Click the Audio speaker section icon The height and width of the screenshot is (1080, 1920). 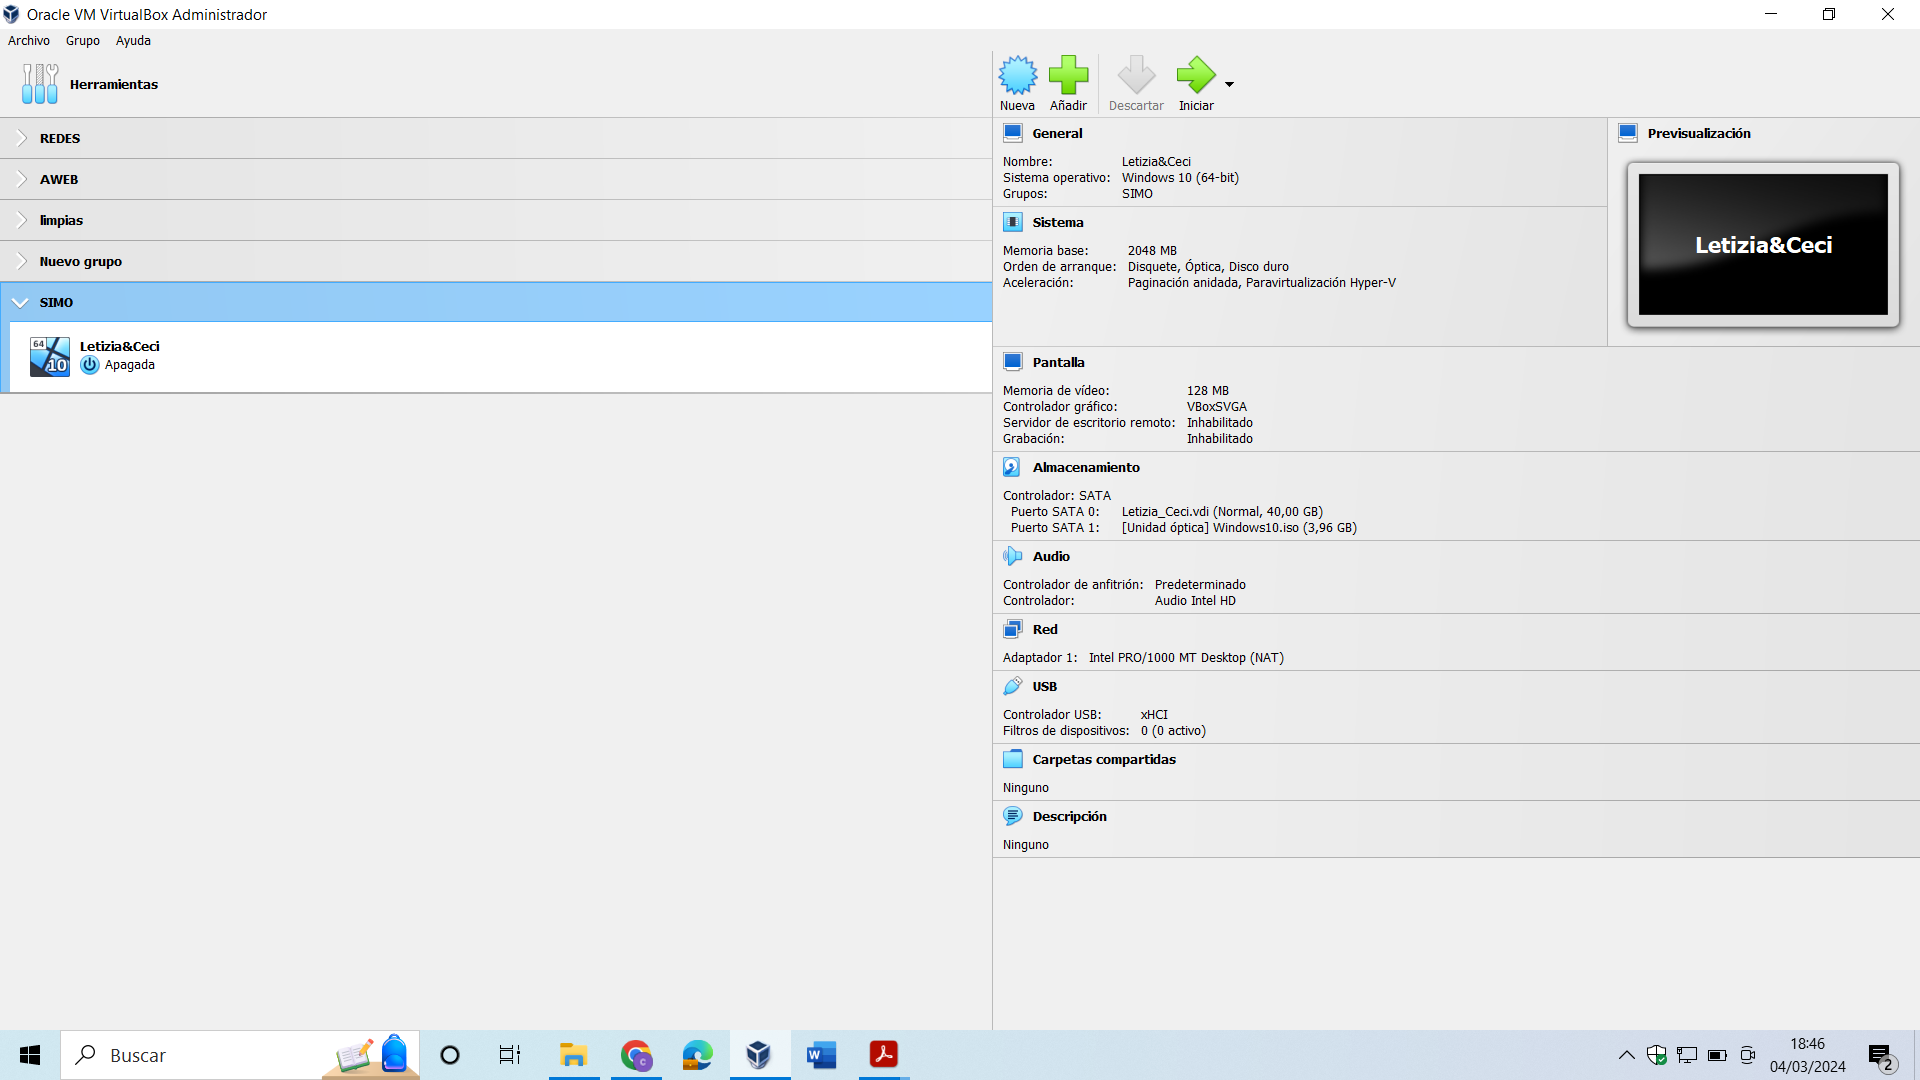(1012, 556)
